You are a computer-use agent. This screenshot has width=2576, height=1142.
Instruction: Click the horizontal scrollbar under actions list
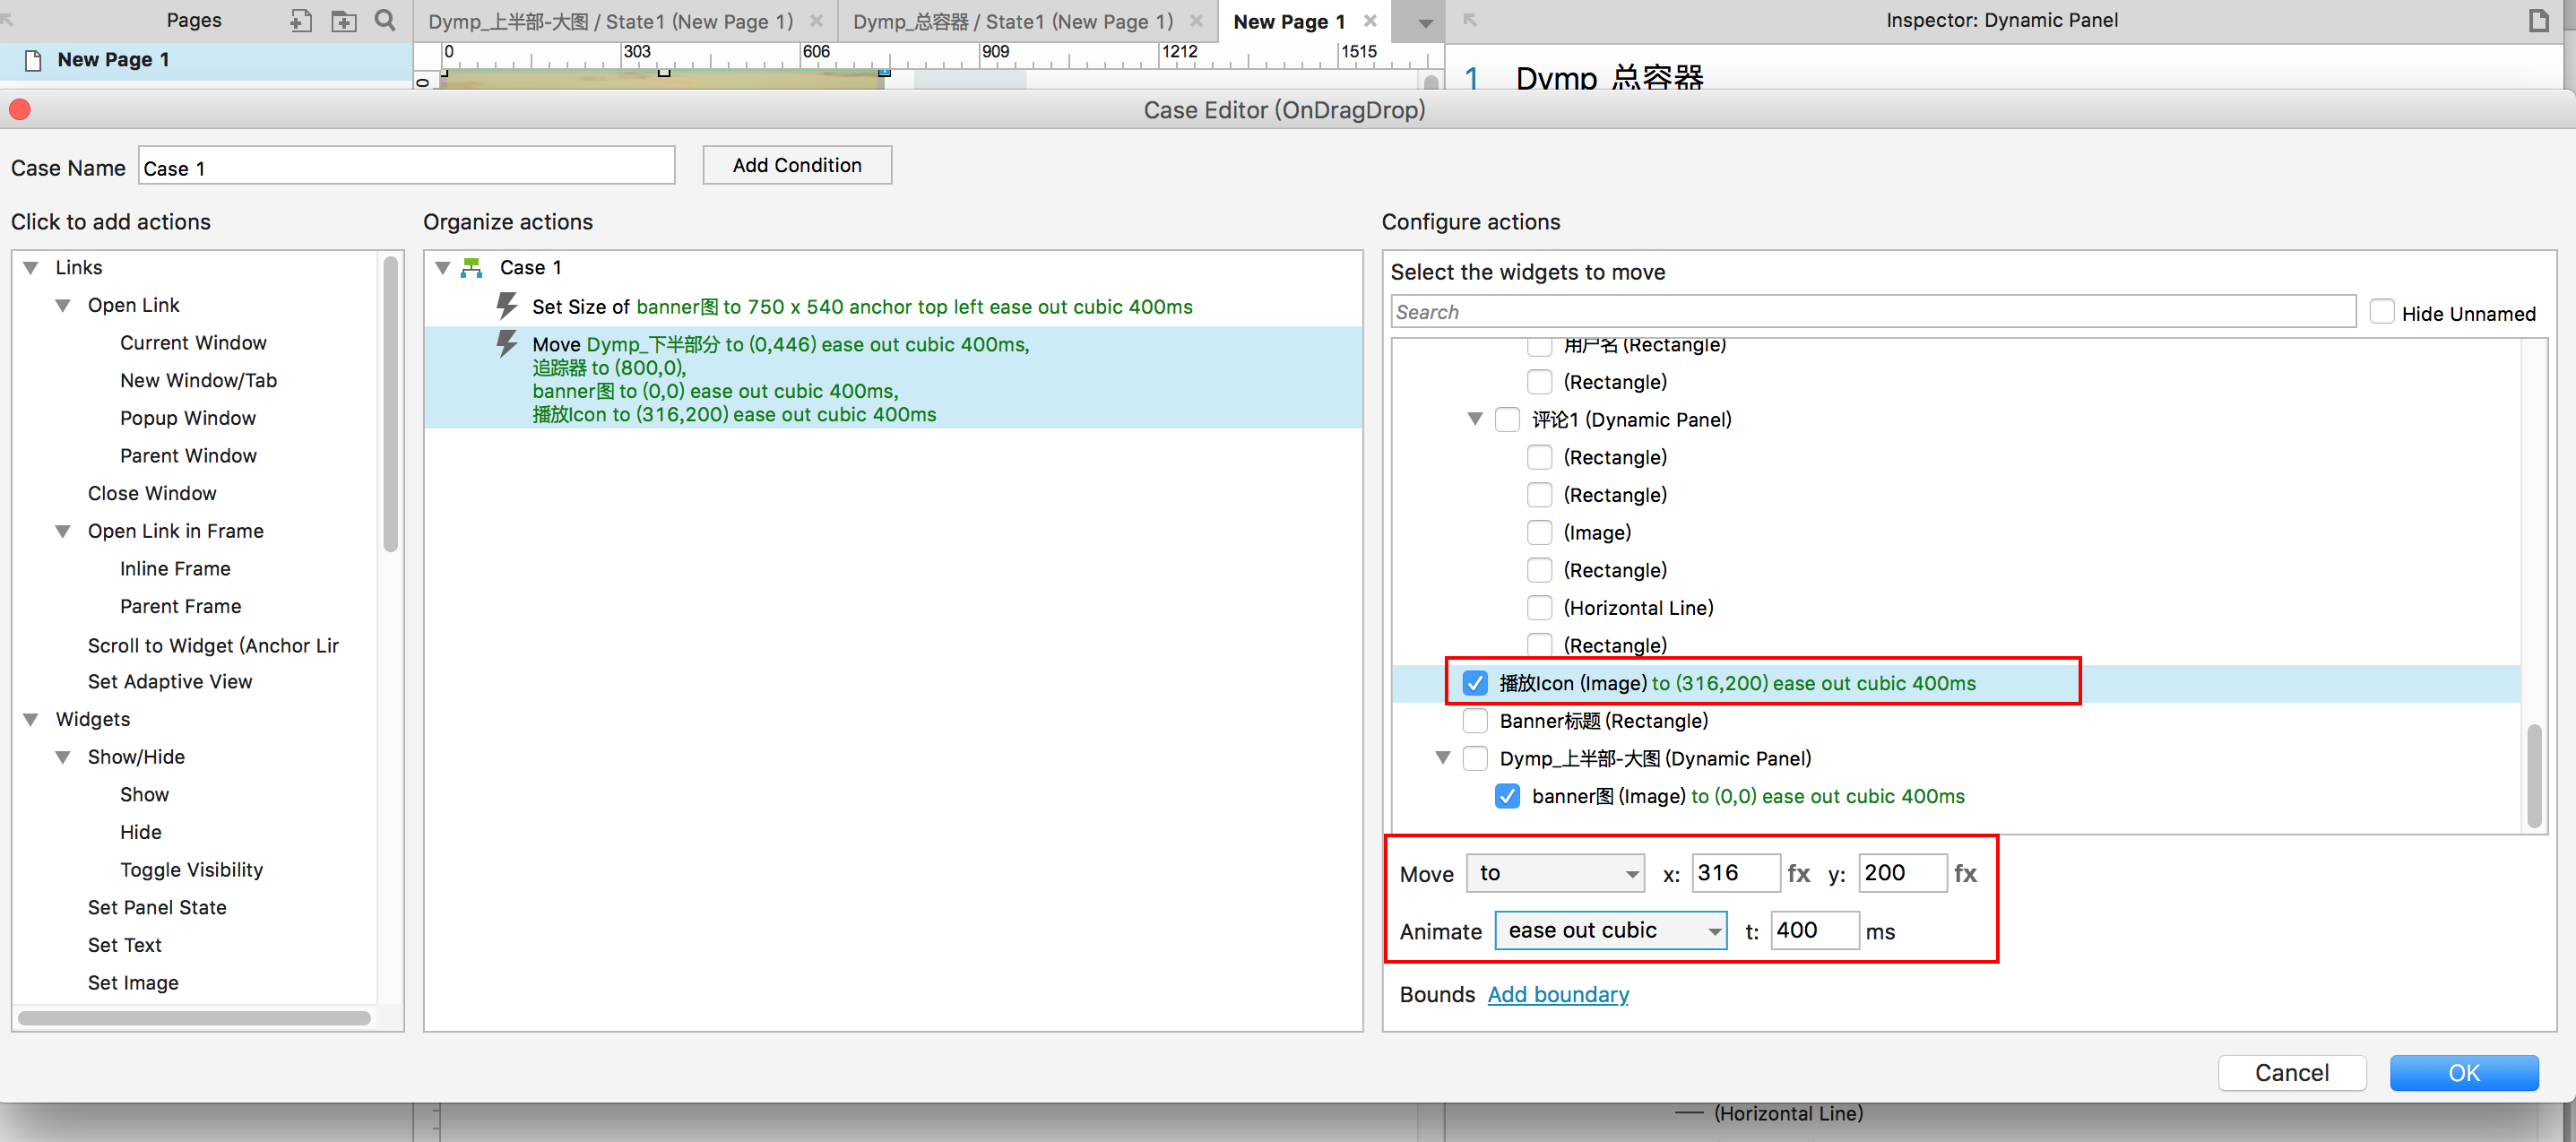194,1018
